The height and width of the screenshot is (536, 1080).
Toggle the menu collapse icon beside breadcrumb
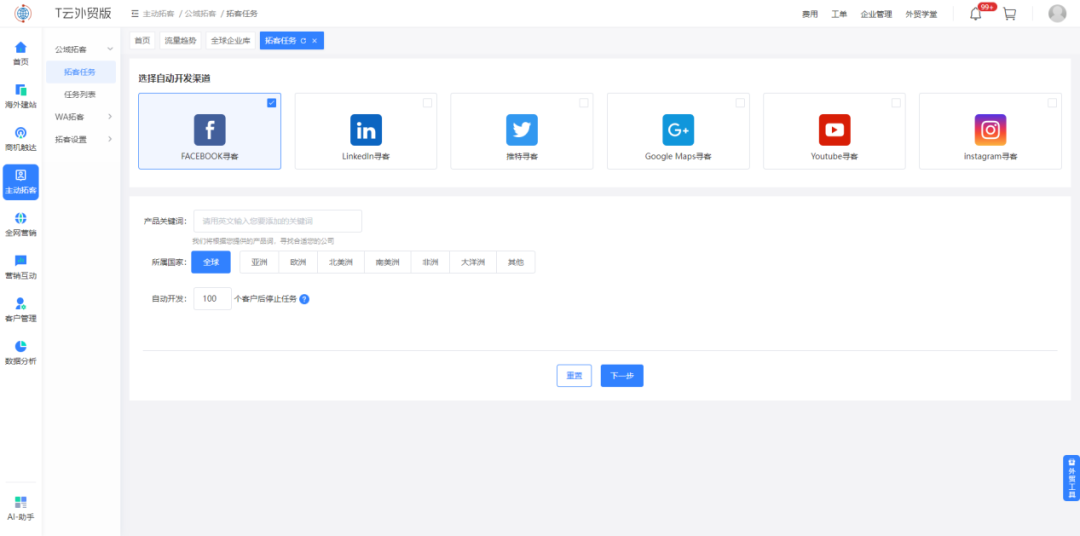tap(134, 14)
